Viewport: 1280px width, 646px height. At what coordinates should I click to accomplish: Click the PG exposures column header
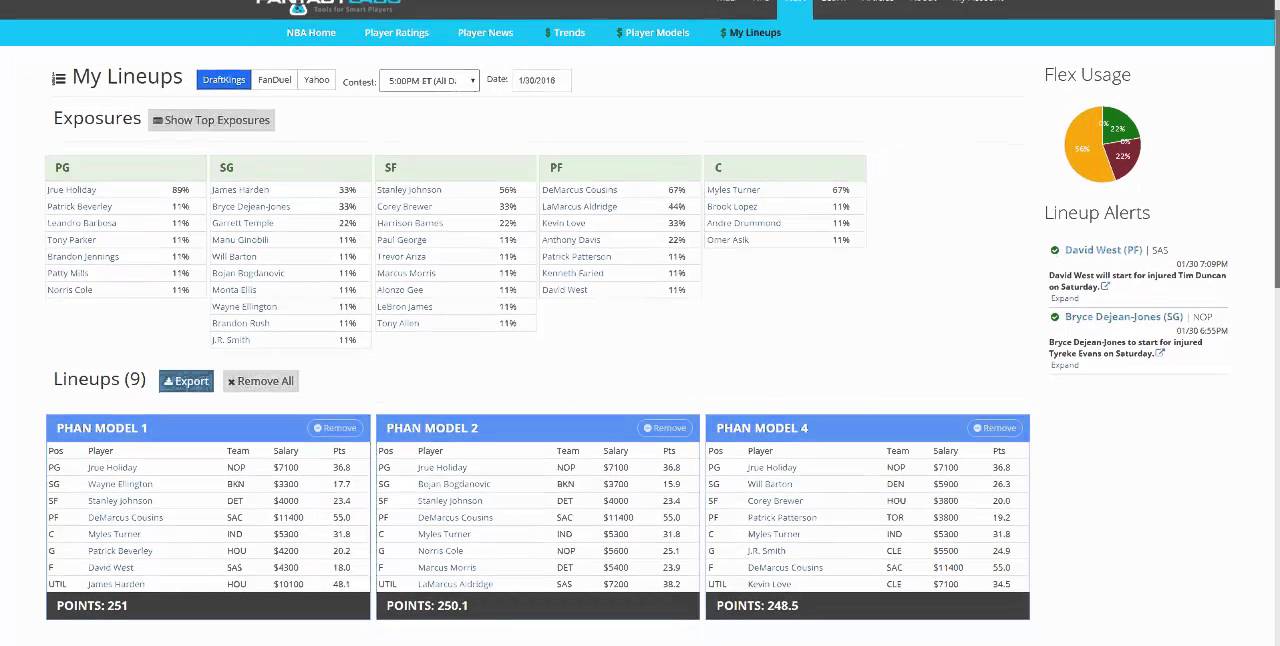click(126, 168)
